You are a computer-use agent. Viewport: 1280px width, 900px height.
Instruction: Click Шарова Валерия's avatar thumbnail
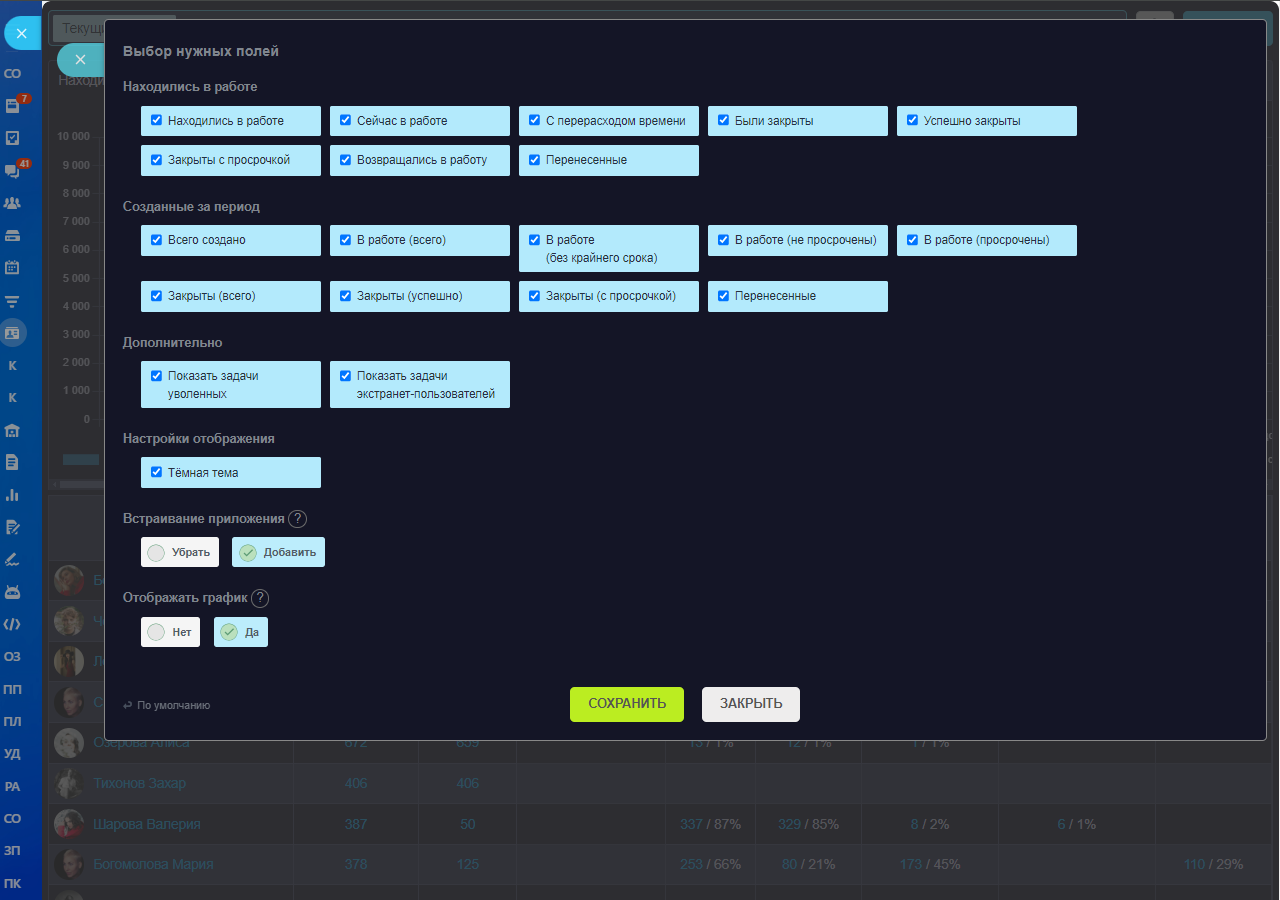click(x=69, y=823)
